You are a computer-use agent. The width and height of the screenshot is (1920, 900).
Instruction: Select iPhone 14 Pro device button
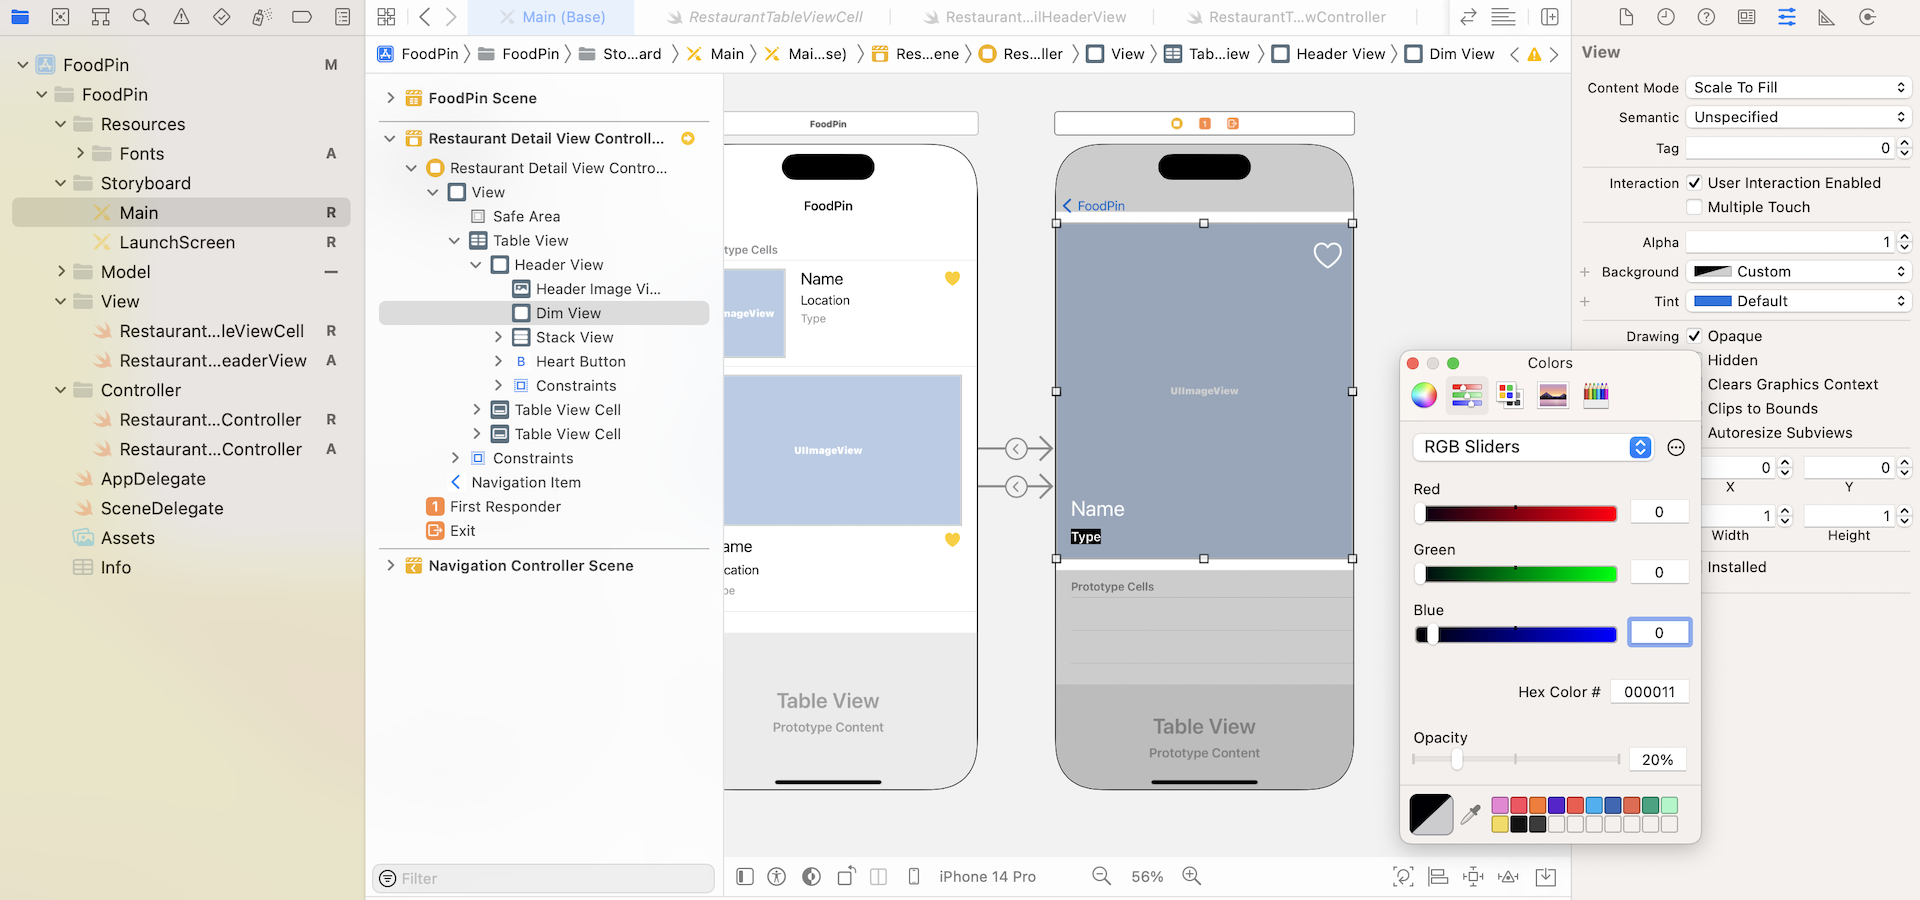pyautogui.click(x=986, y=877)
